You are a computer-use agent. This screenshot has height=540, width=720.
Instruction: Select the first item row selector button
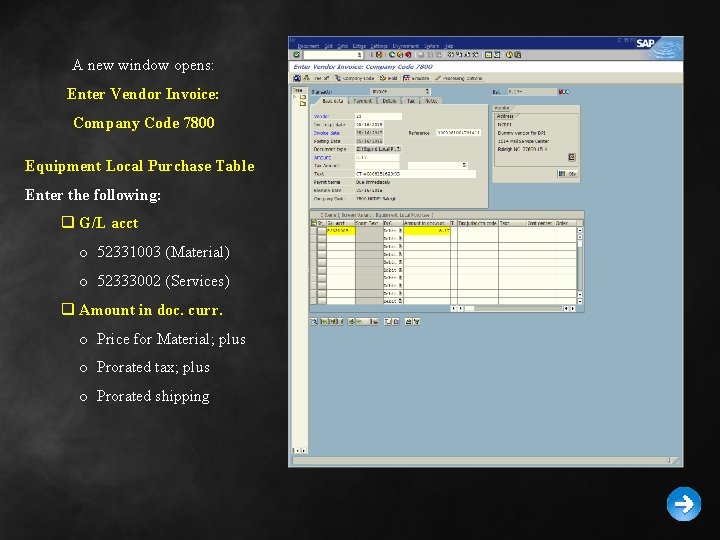coord(321,231)
